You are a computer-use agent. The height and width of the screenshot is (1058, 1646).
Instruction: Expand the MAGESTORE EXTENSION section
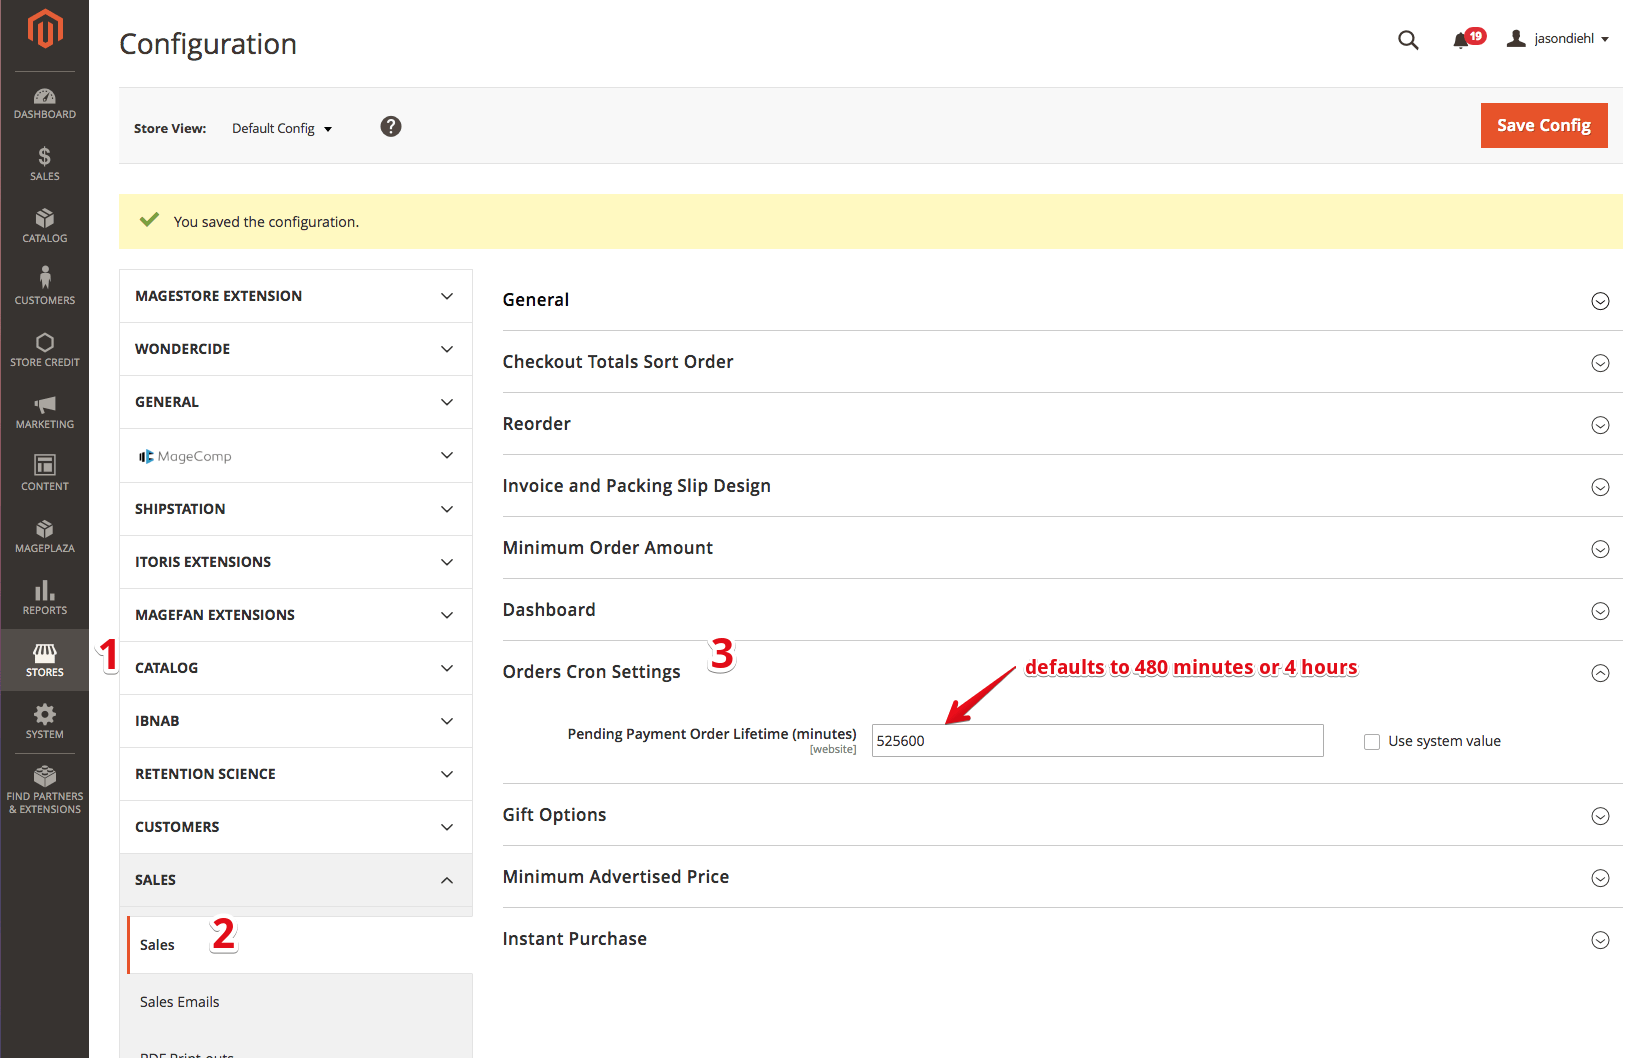tap(295, 295)
